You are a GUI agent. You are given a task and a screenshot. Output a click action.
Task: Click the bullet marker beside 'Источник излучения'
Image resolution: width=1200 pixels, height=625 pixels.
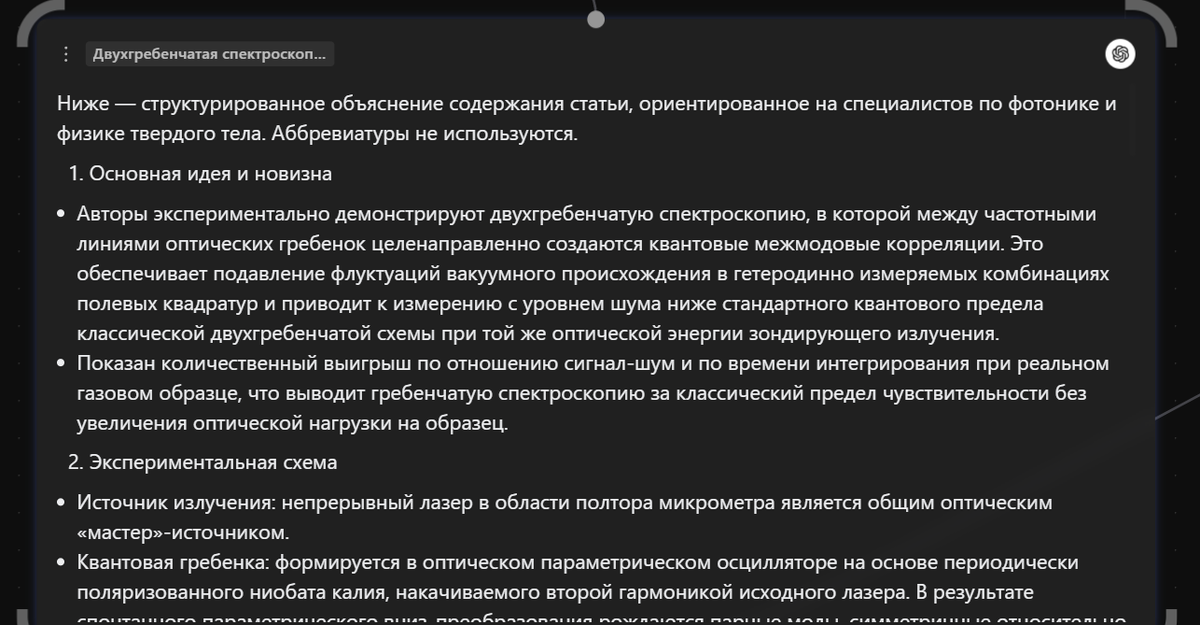point(63,502)
